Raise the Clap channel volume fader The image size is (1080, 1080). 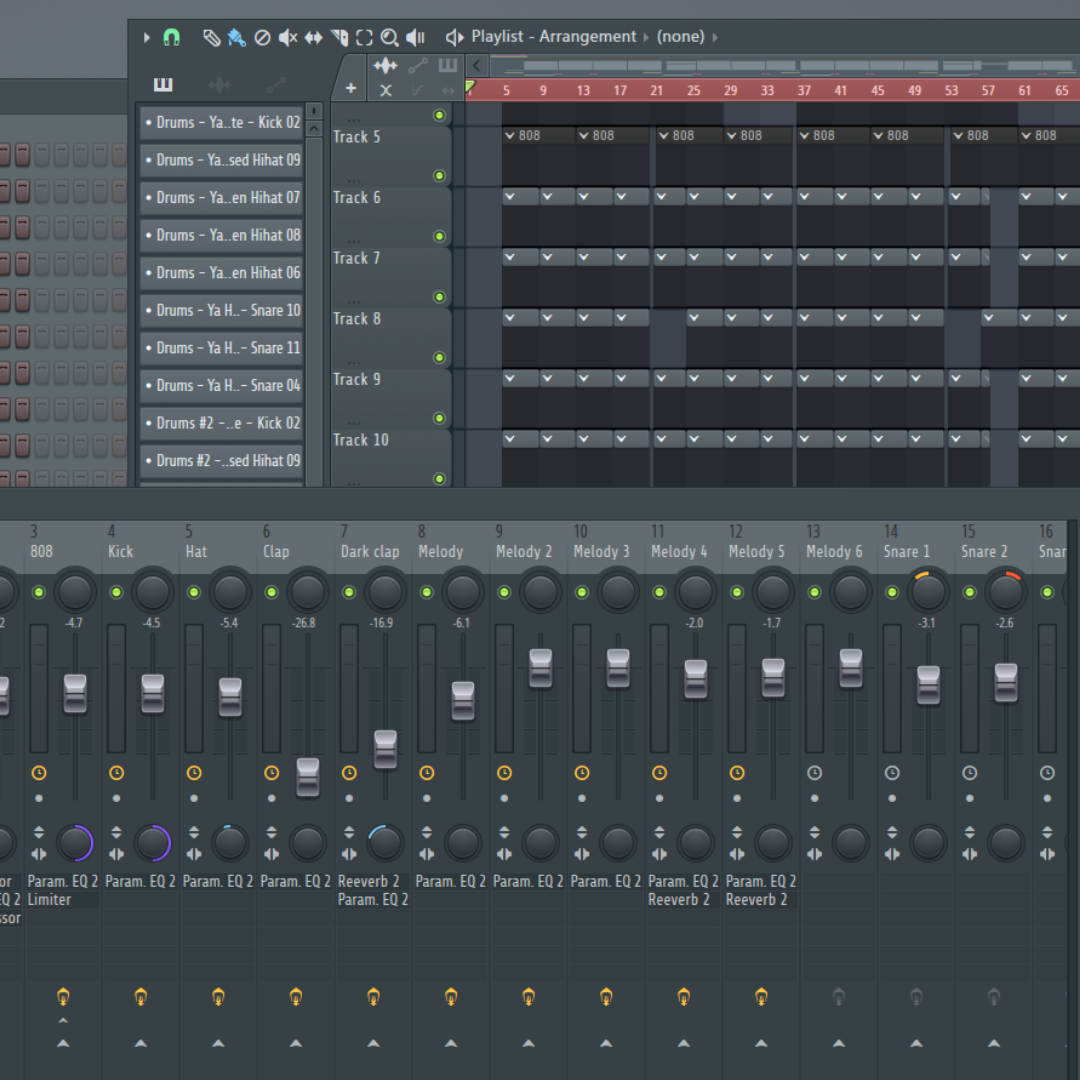(307, 778)
